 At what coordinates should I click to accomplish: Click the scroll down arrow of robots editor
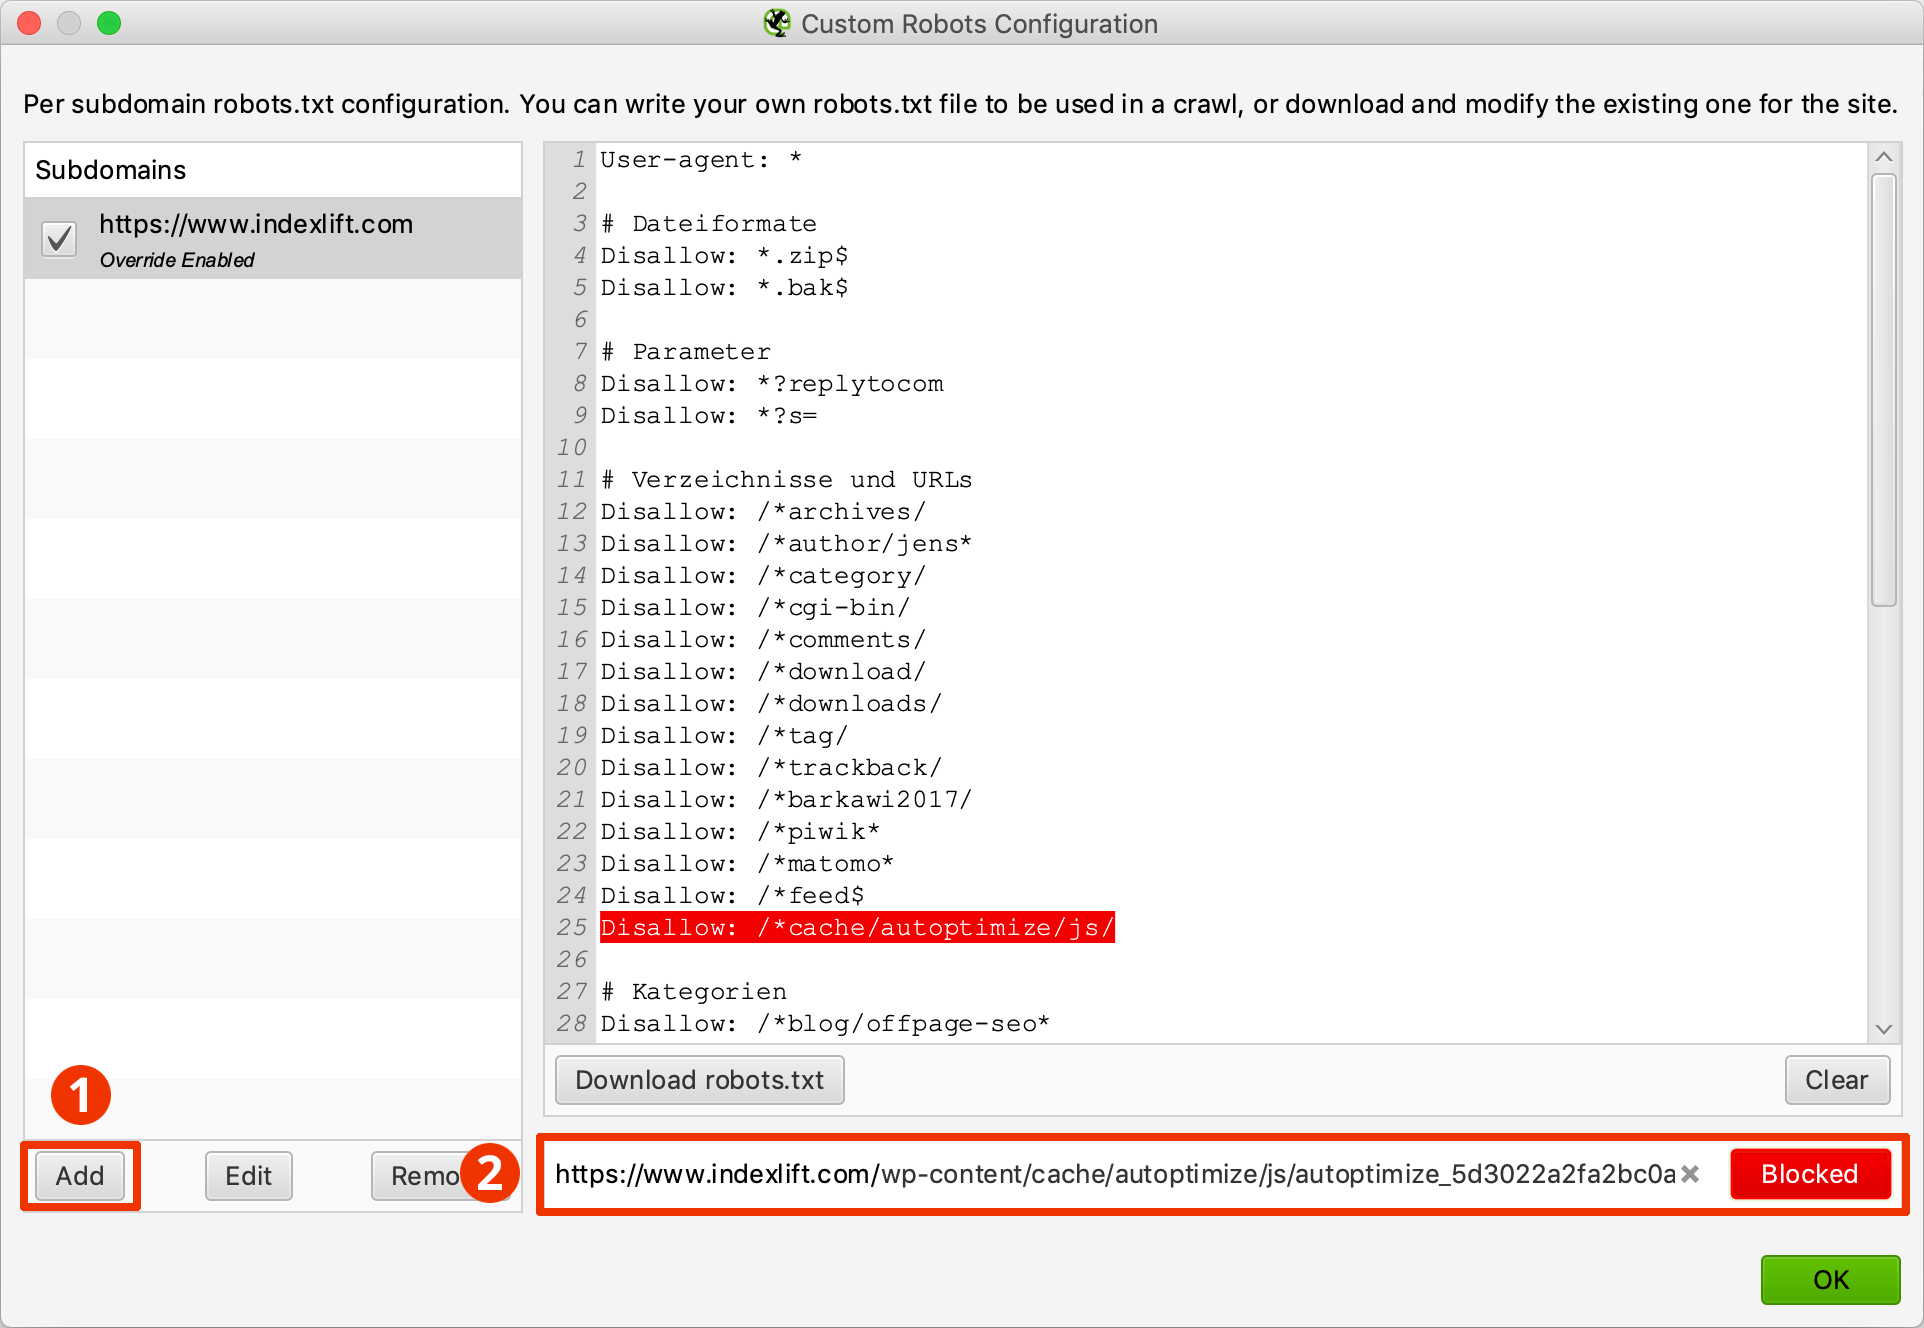1884,1029
